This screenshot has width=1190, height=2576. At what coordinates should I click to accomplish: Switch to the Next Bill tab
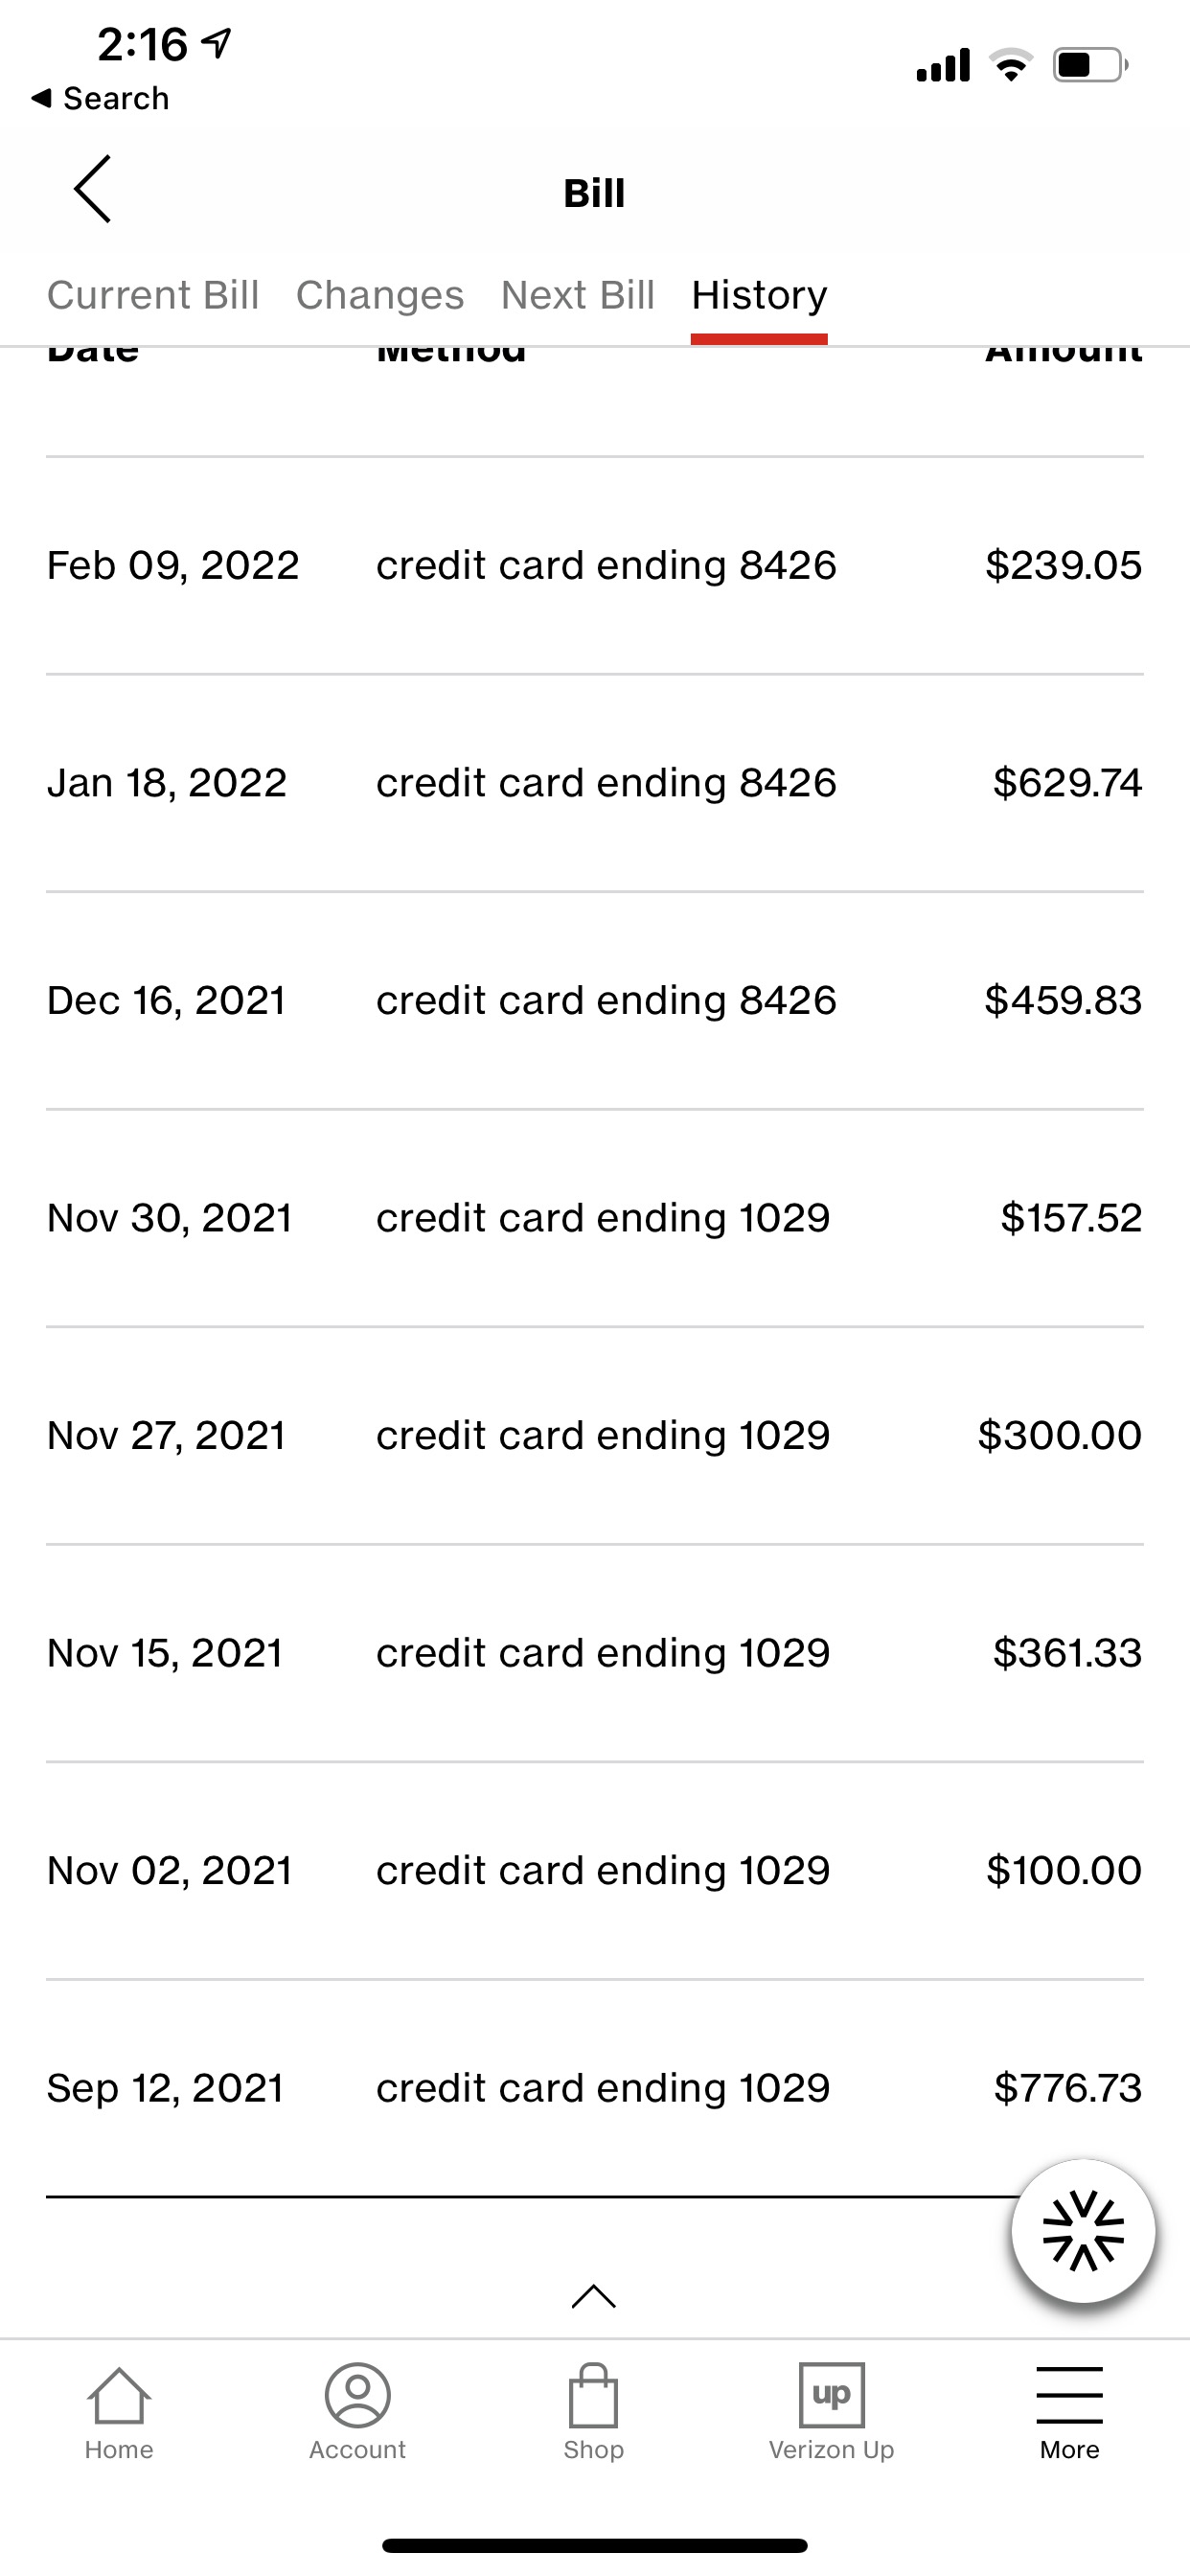578,295
